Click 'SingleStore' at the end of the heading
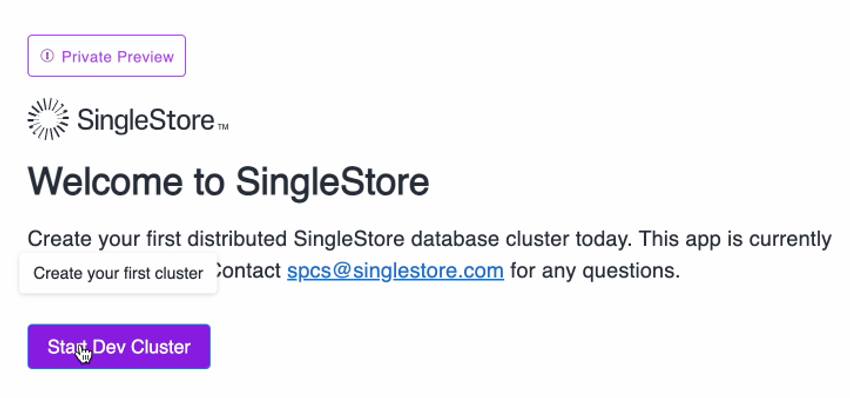Image resolution: width=850 pixels, height=398 pixels. [x=332, y=183]
